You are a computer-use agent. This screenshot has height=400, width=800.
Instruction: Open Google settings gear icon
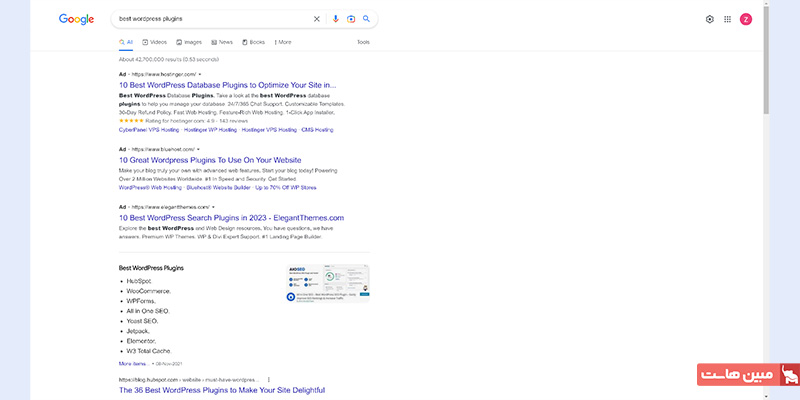pos(710,19)
